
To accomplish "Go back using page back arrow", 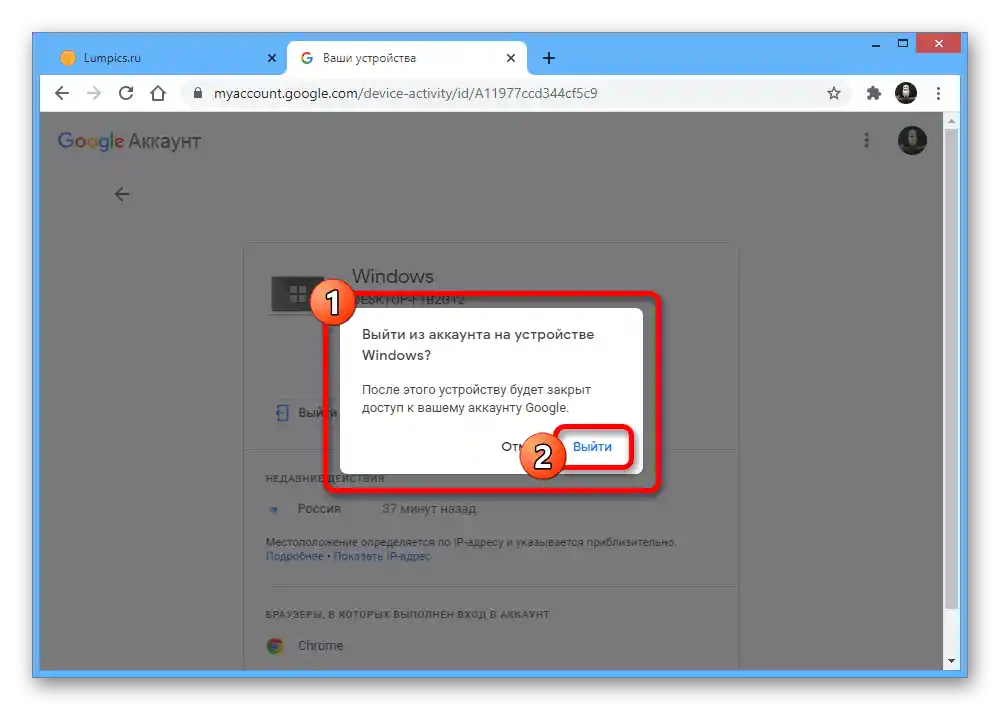I will pos(122,194).
